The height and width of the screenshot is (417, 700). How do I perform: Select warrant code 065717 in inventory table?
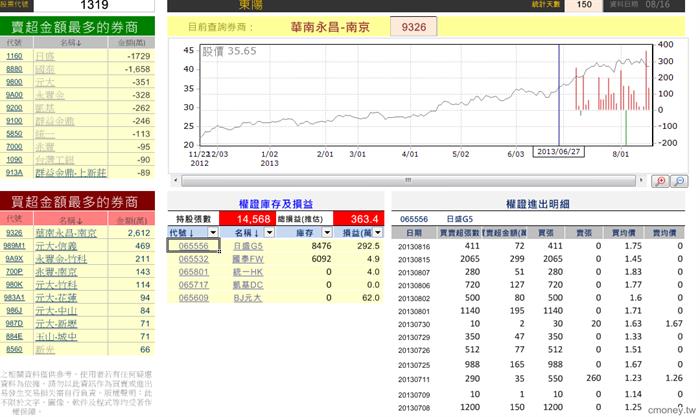(193, 285)
